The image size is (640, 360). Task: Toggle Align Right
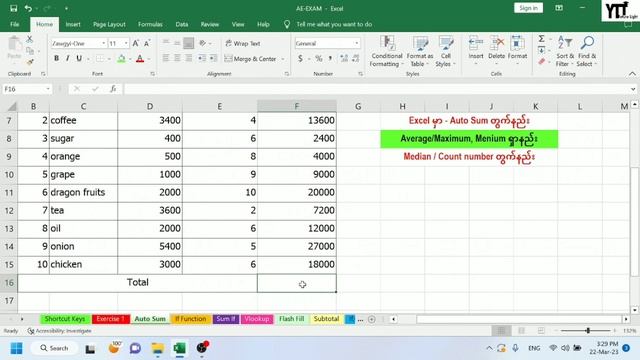point(189,58)
